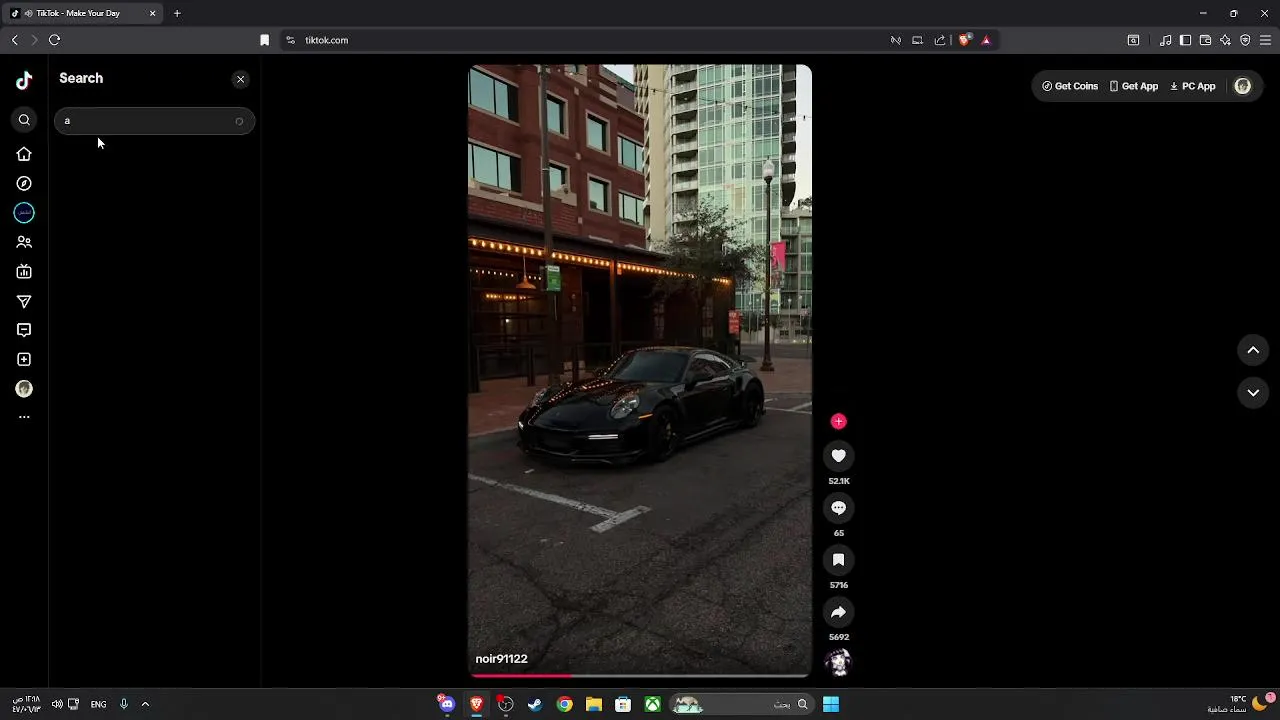Reload the TikTok page
Image resolution: width=1280 pixels, height=720 pixels.
[55, 40]
